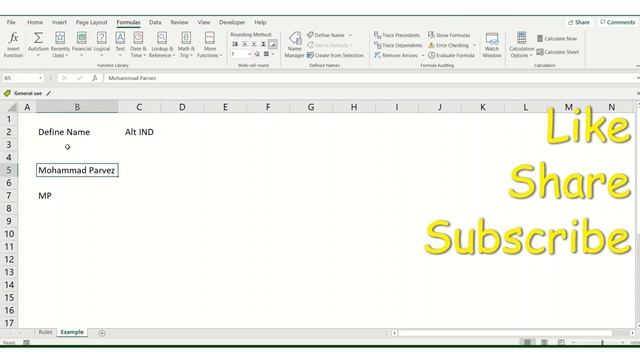This screenshot has width=640, height=360.
Task: Open the Date & Time functions list
Action: pyautogui.click(x=138, y=45)
